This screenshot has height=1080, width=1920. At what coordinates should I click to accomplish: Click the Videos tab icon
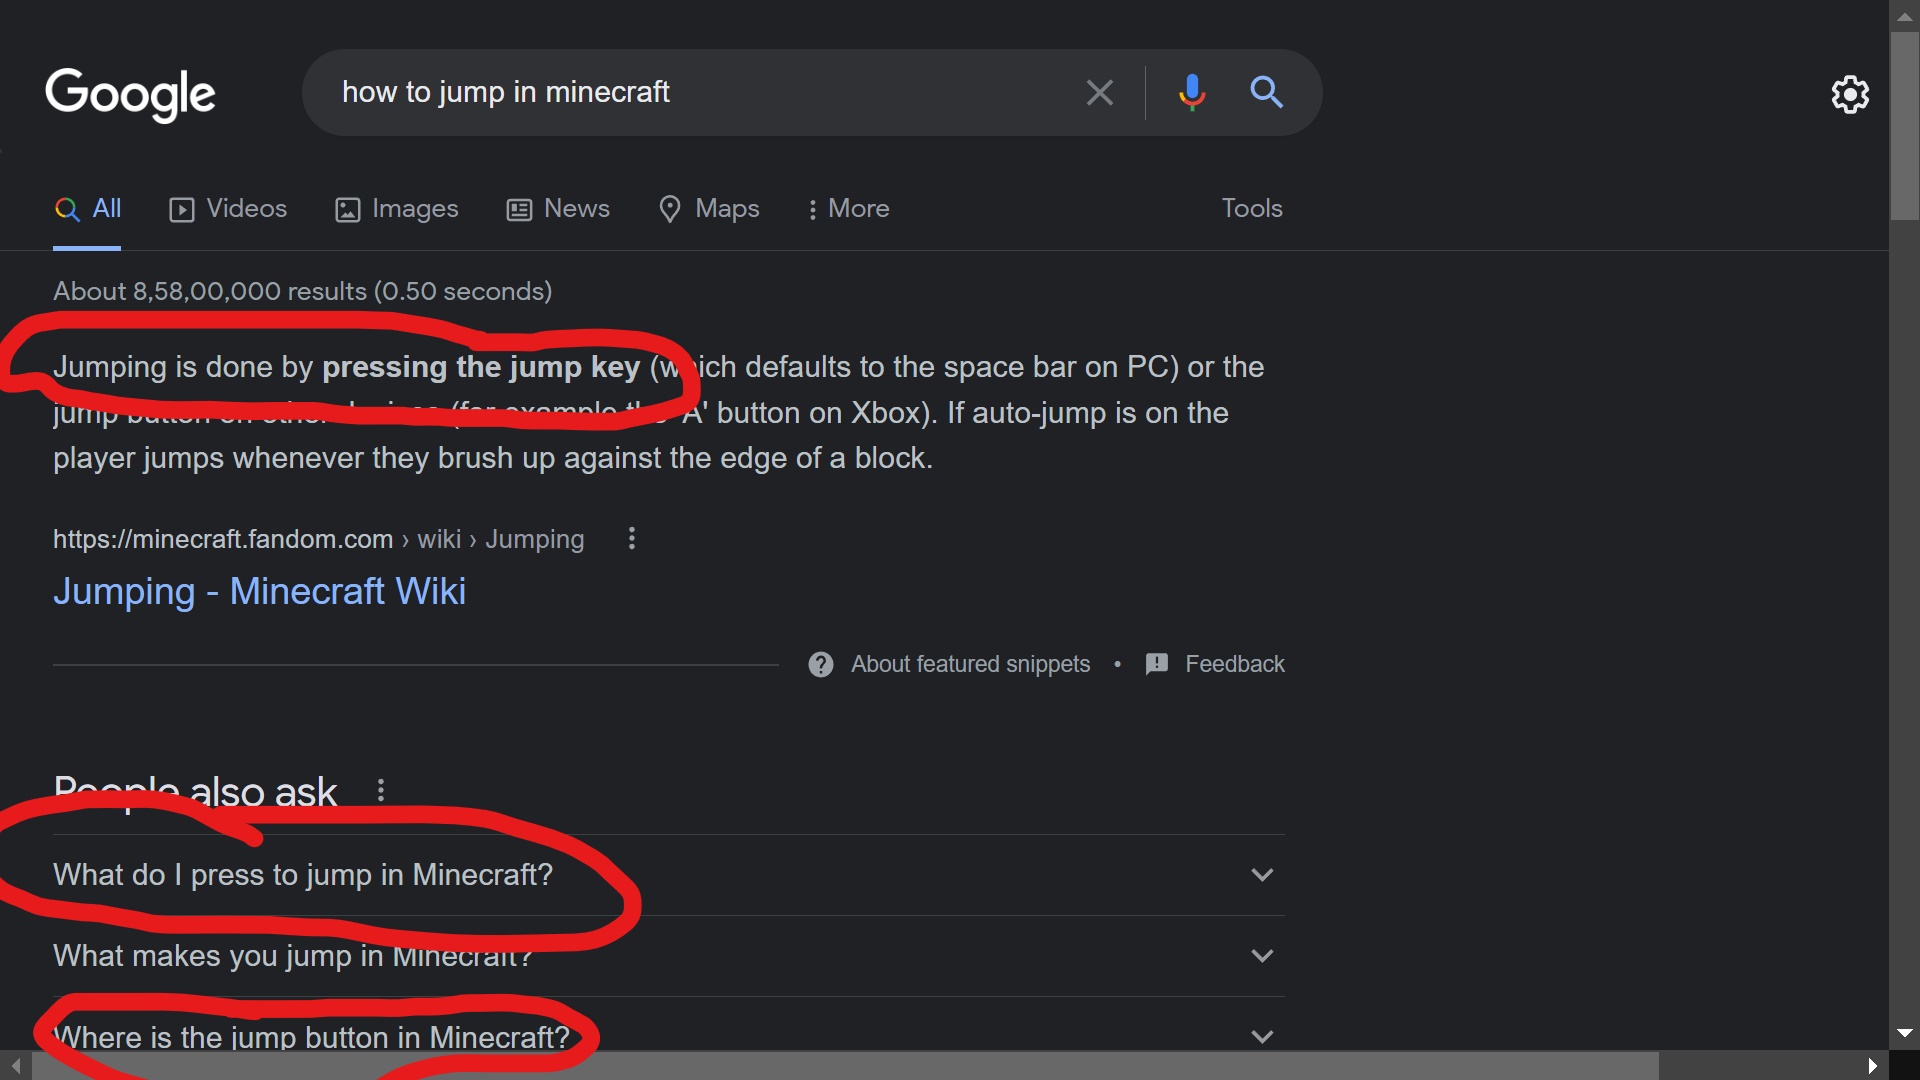tap(181, 208)
